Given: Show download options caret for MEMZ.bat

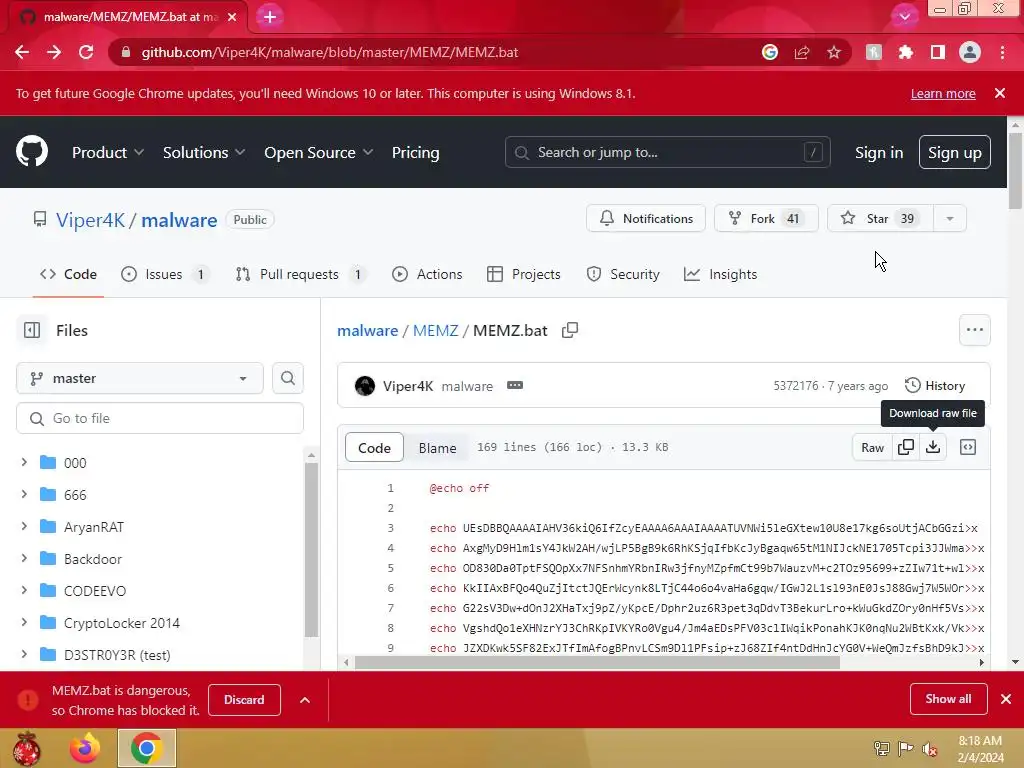Looking at the screenshot, I should coord(305,700).
